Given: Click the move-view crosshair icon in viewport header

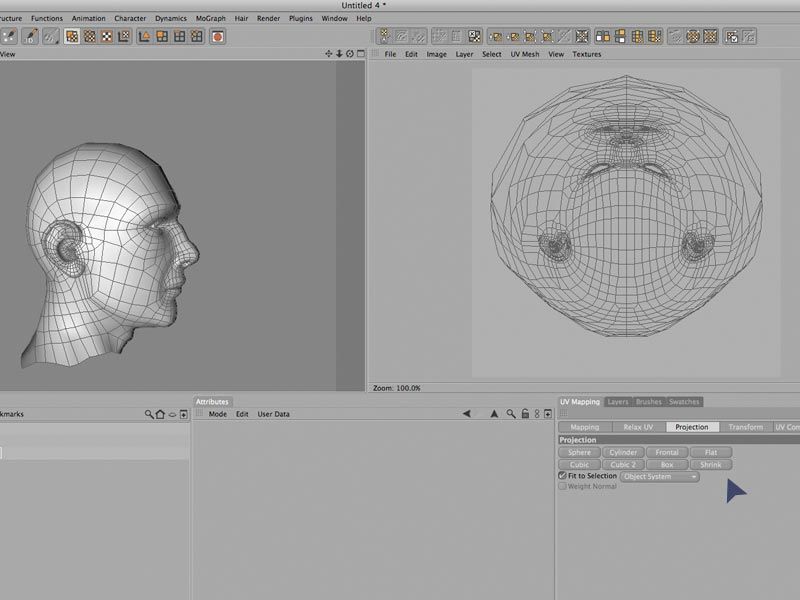Looking at the screenshot, I should click(x=328, y=54).
